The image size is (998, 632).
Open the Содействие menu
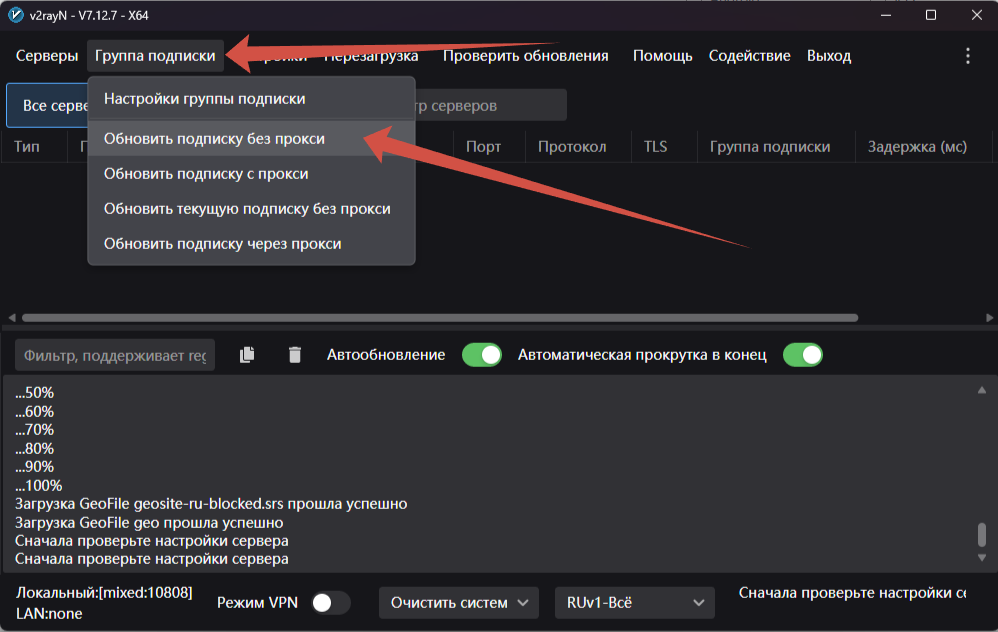(x=750, y=56)
